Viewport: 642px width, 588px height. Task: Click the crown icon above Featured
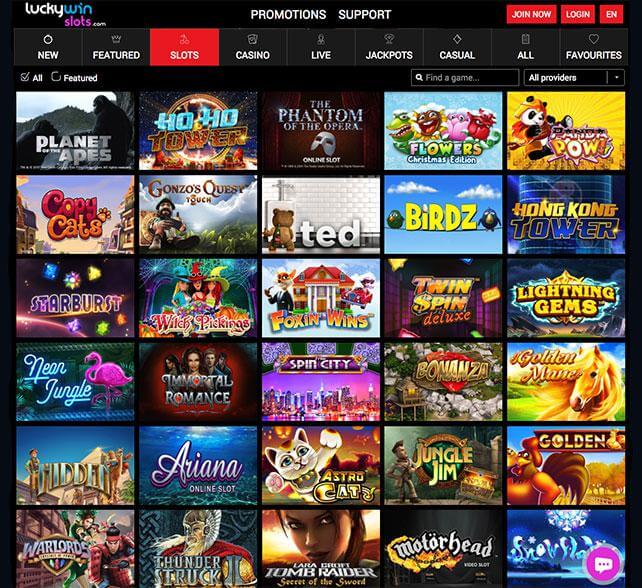pyautogui.click(x=116, y=39)
